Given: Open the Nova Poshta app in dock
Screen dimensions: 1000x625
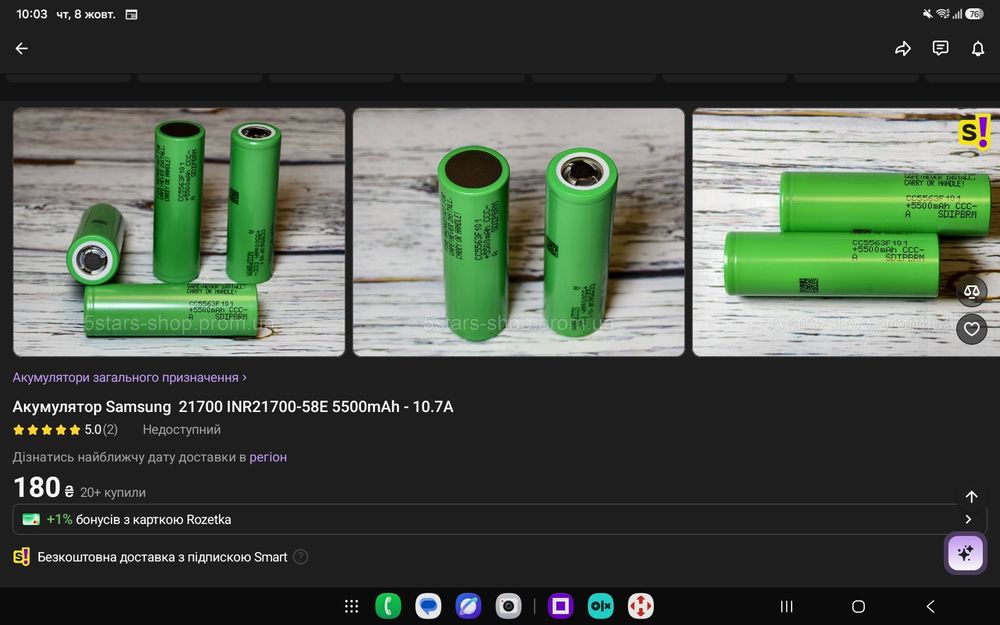Looking at the screenshot, I should pyautogui.click(x=641, y=606).
